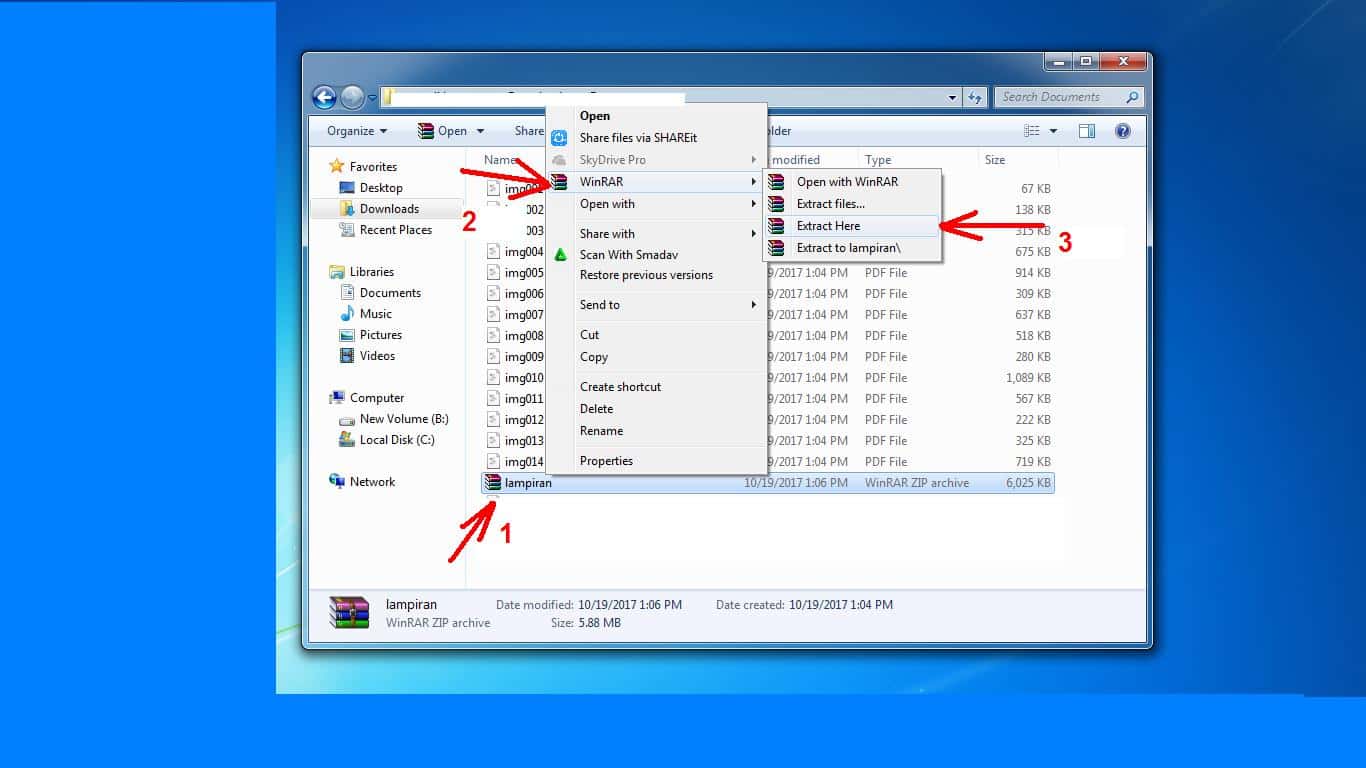Screen dimensions: 1366x768
Task: Click the Network icon in sidebar
Action: click(337, 482)
